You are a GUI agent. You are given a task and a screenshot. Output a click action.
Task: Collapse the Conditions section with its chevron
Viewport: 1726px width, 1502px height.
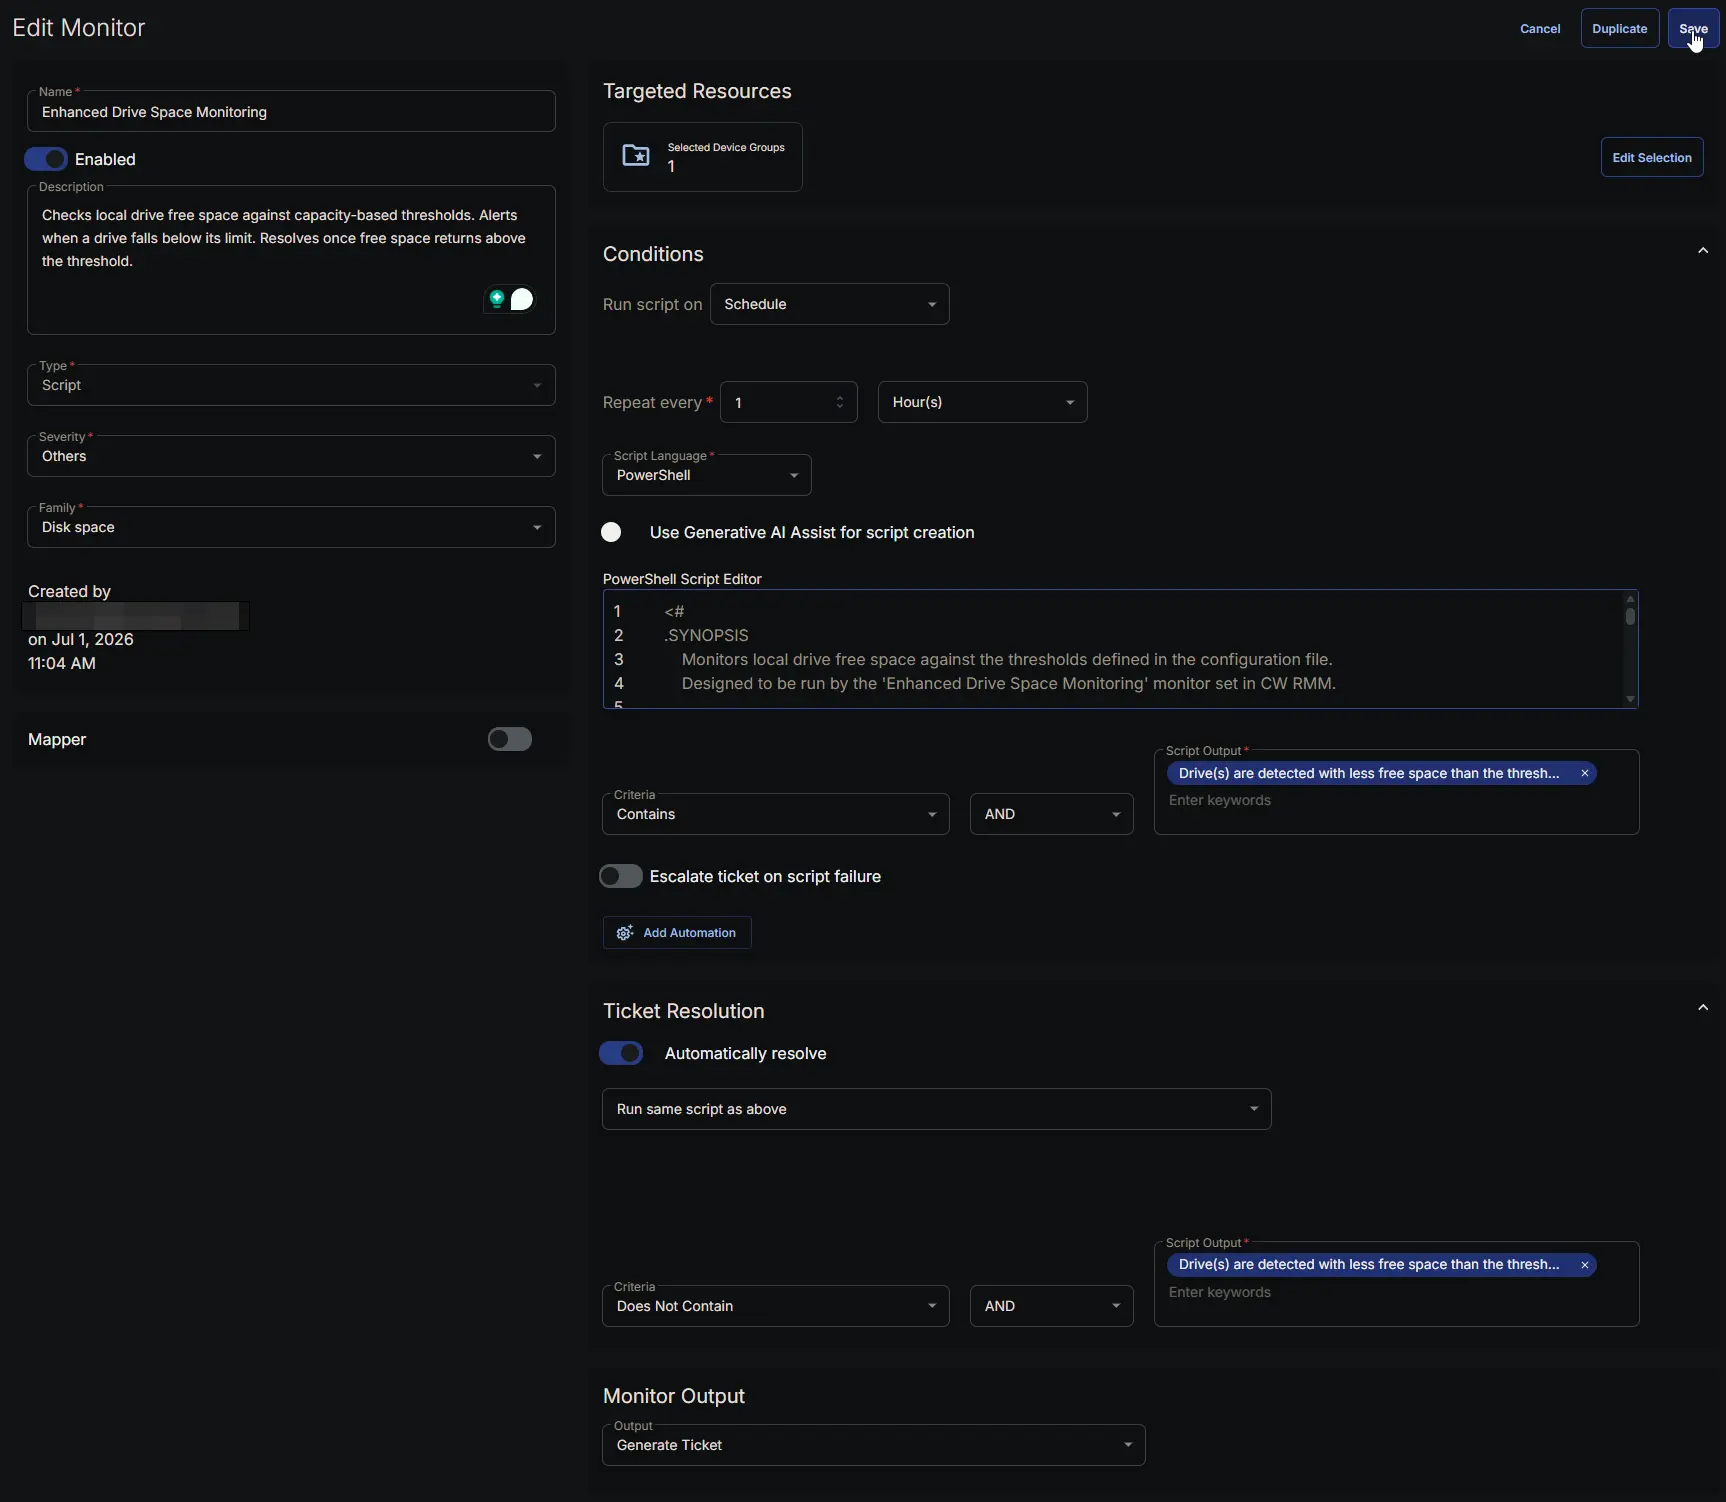[1703, 251]
